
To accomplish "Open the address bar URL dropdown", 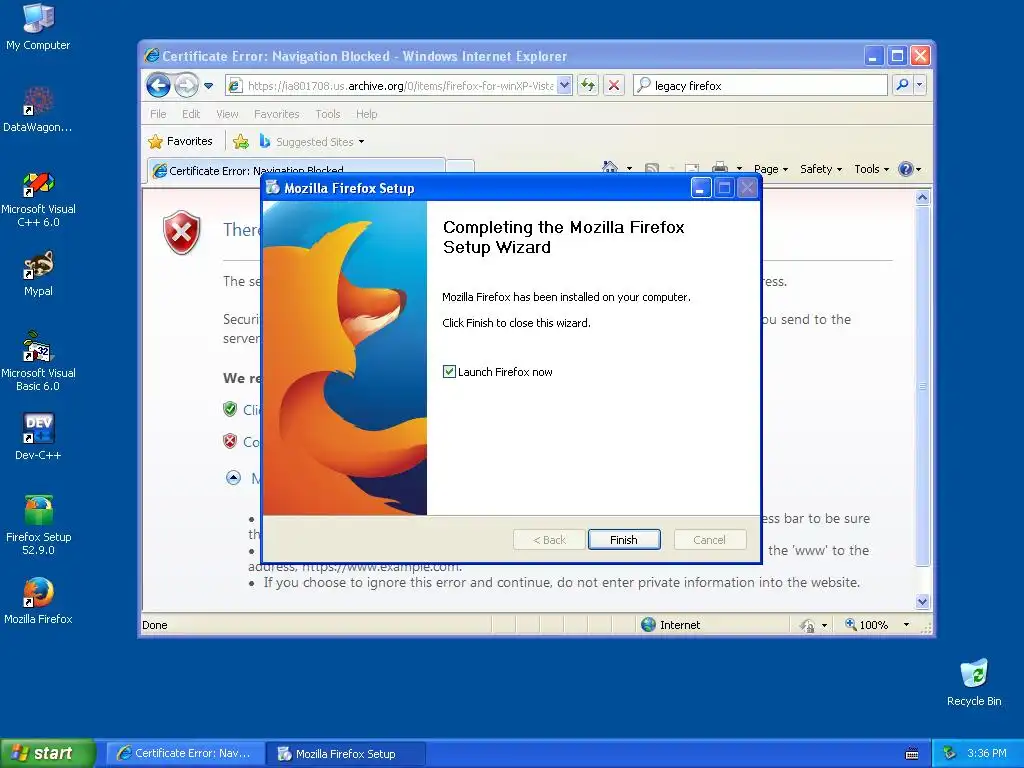I will pyautogui.click(x=565, y=85).
